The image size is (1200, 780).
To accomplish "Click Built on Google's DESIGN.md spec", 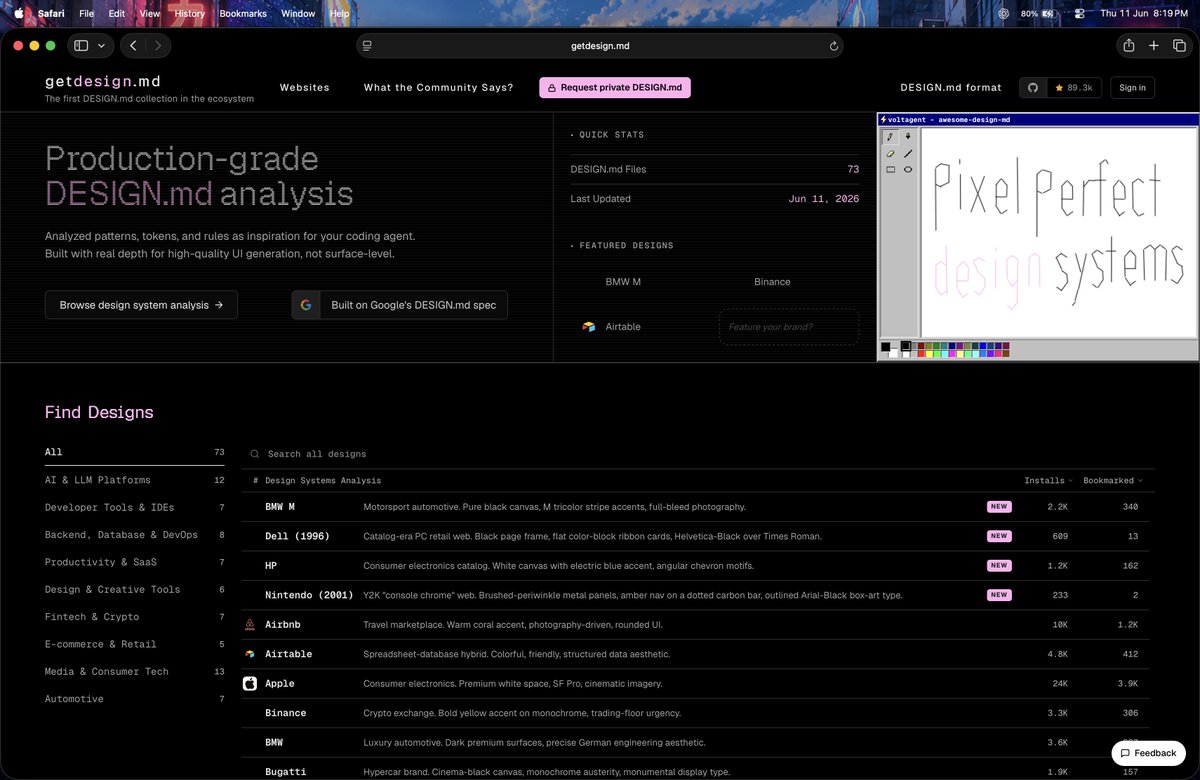I will (x=400, y=305).
